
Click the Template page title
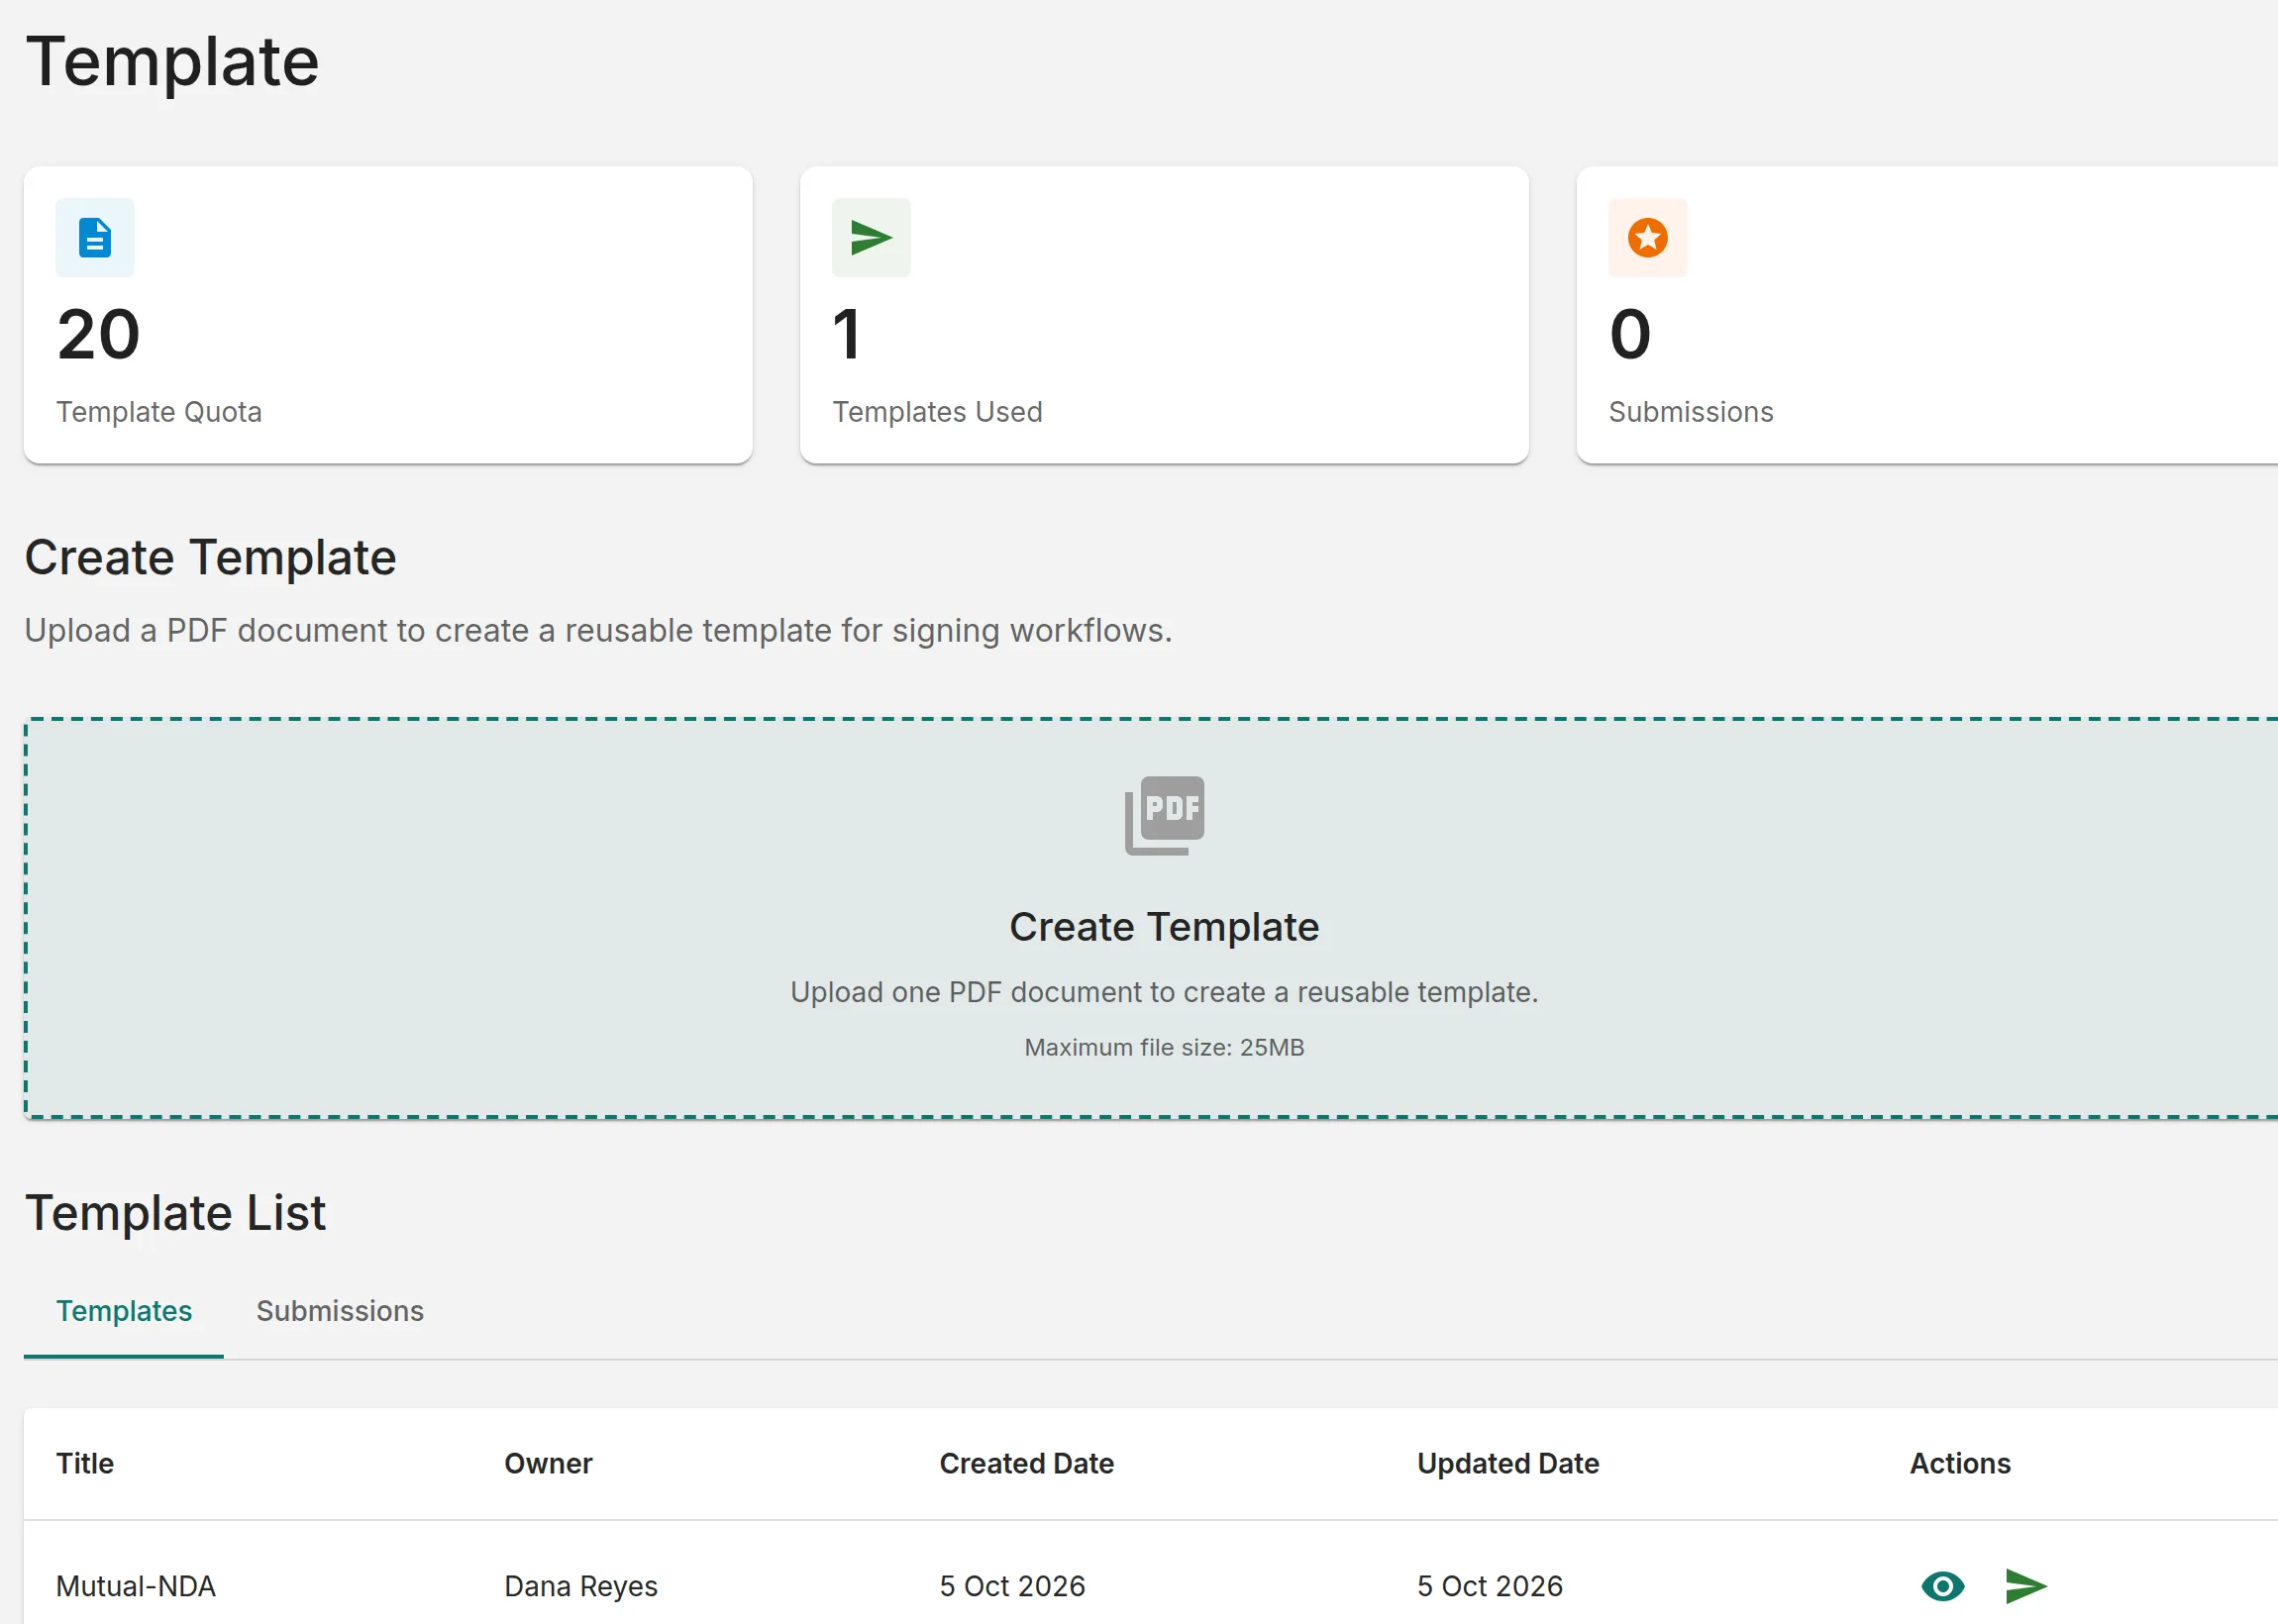[172, 62]
